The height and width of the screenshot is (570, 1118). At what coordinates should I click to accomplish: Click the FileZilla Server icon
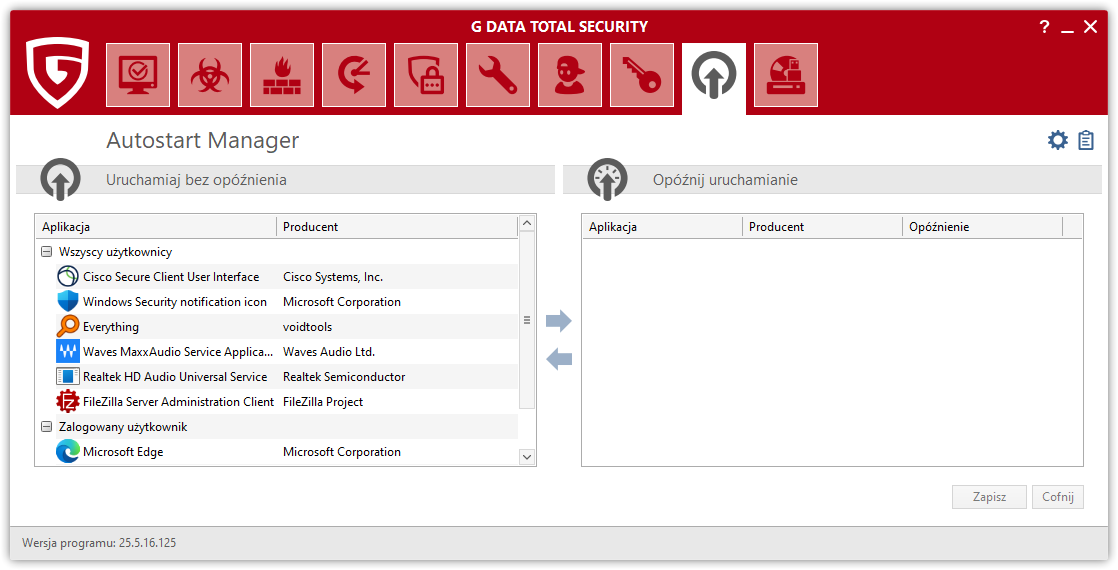click(68, 402)
